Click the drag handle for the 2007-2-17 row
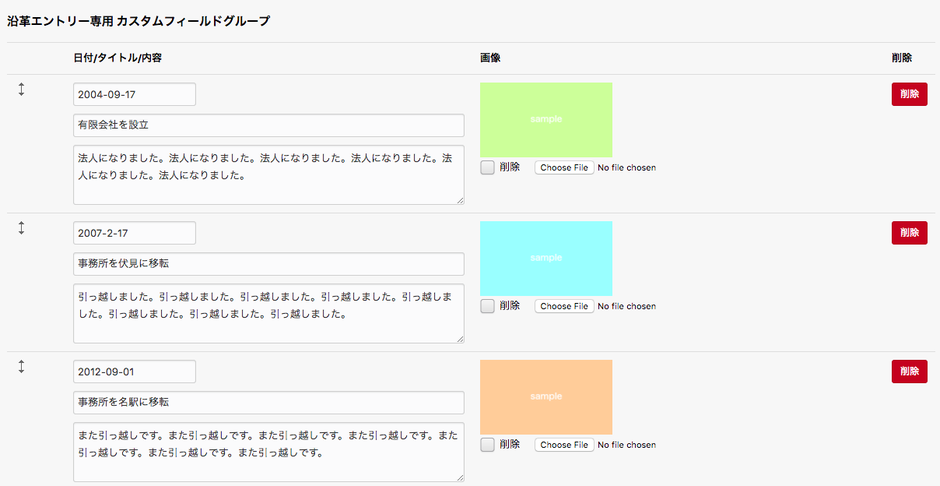The image size is (940, 486). point(21,229)
